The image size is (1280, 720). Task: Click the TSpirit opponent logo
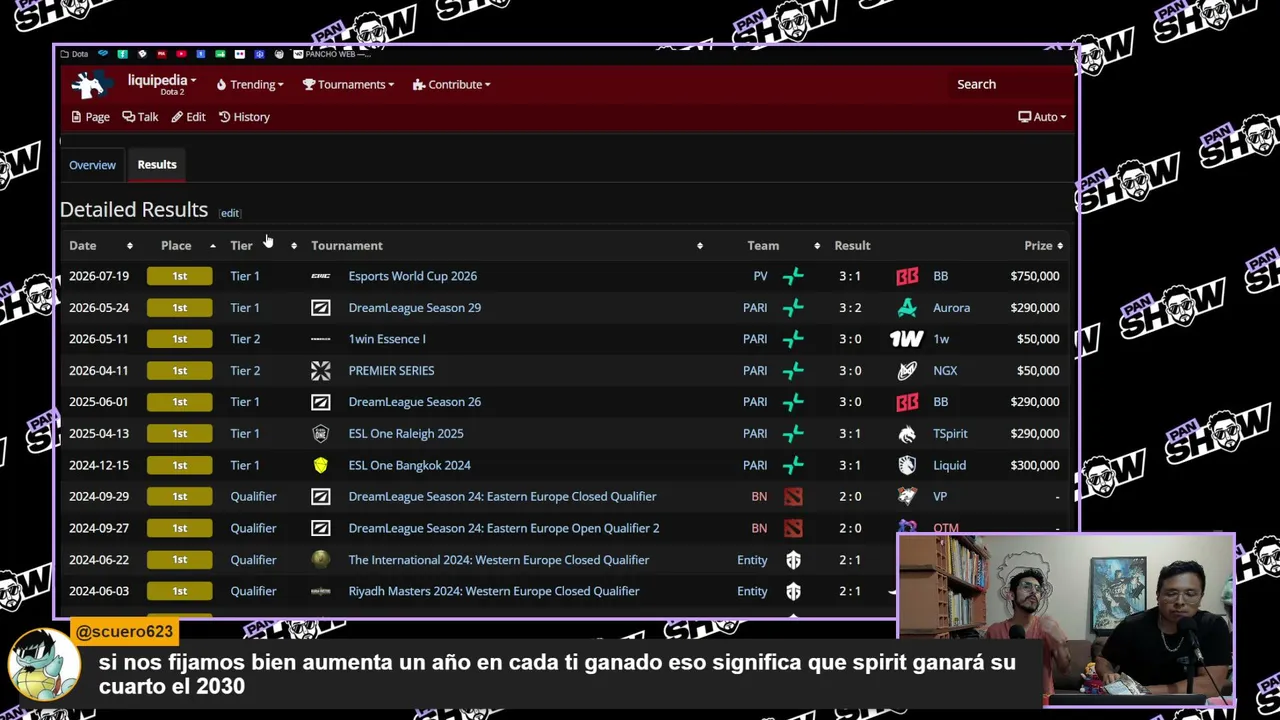(x=907, y=434)
